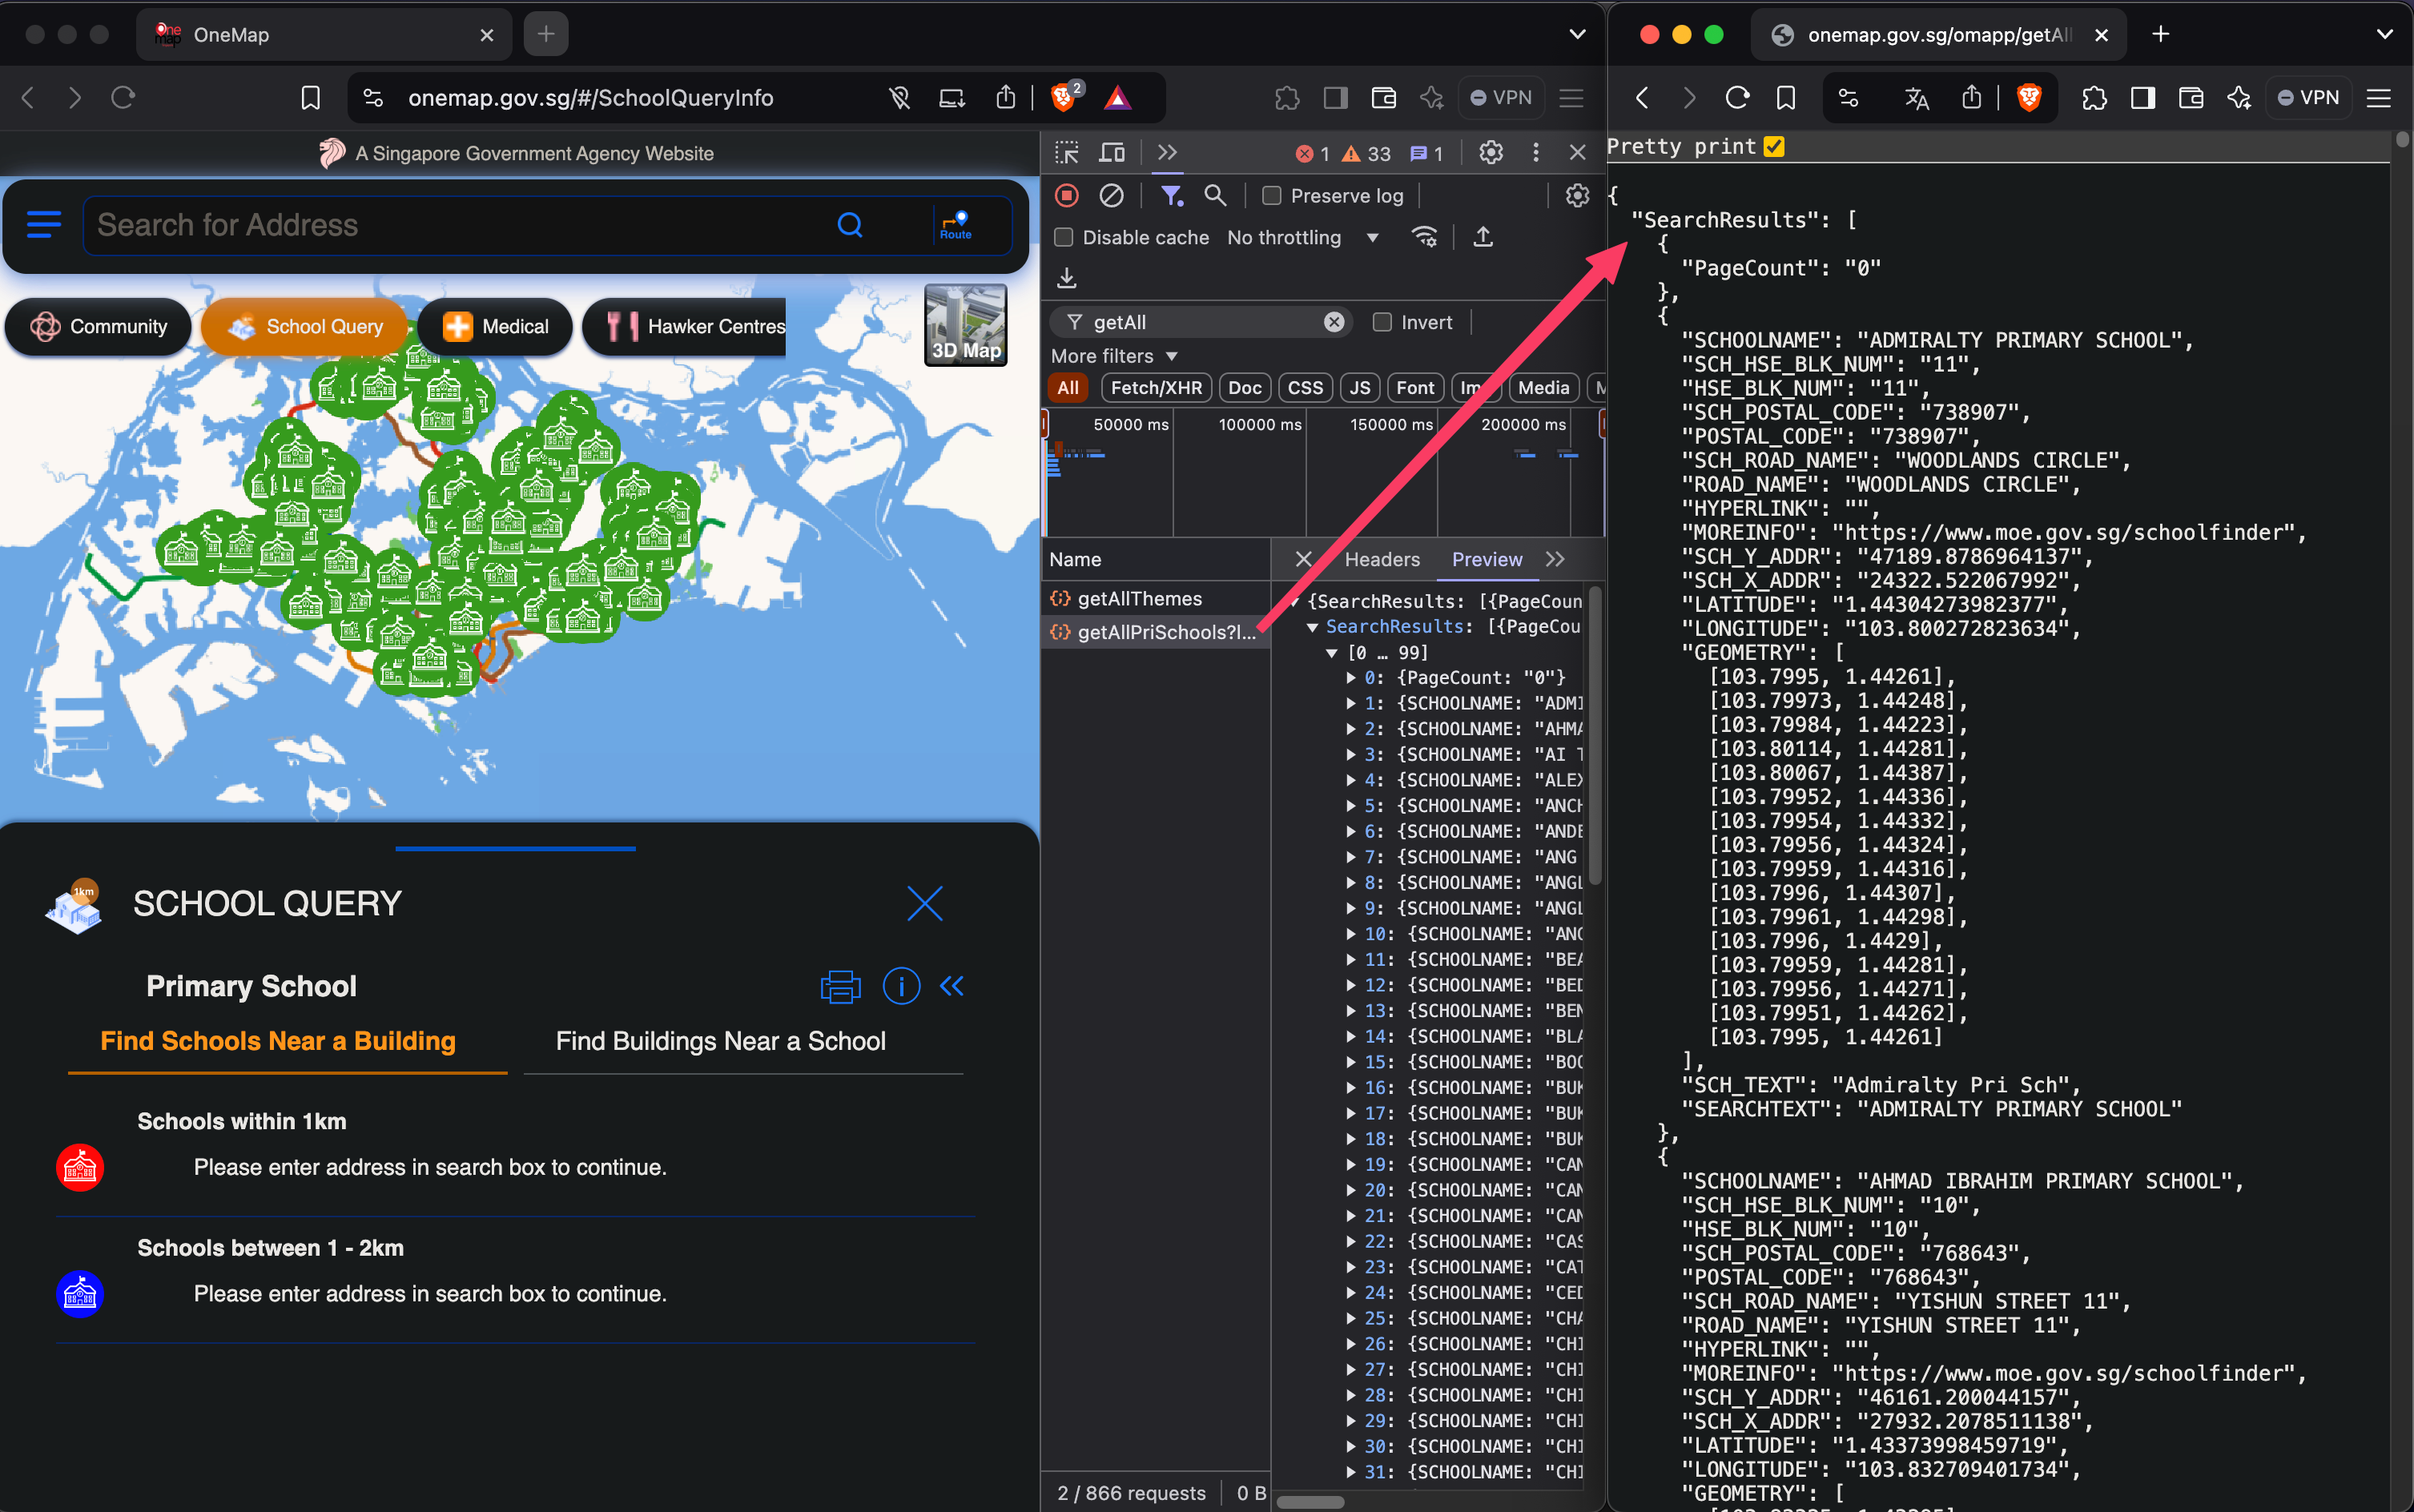
Task: Open the hamburger menu in OneMap
Action: point(43,224)
